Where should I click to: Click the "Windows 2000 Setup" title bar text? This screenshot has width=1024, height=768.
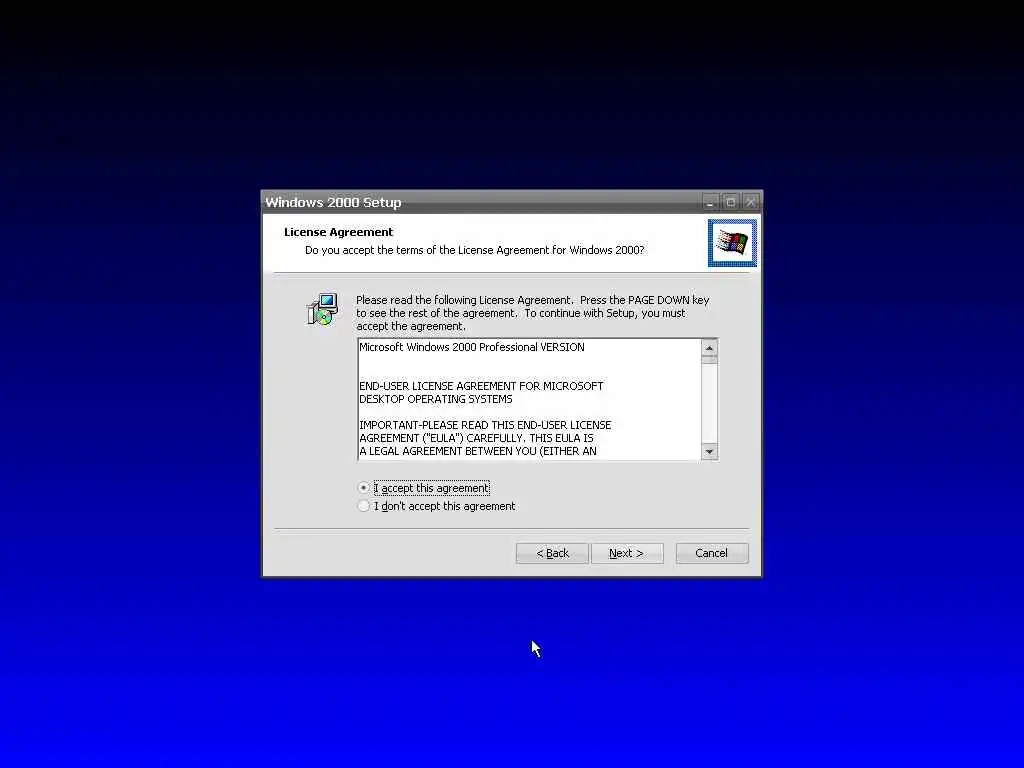(x=333, y=202)
